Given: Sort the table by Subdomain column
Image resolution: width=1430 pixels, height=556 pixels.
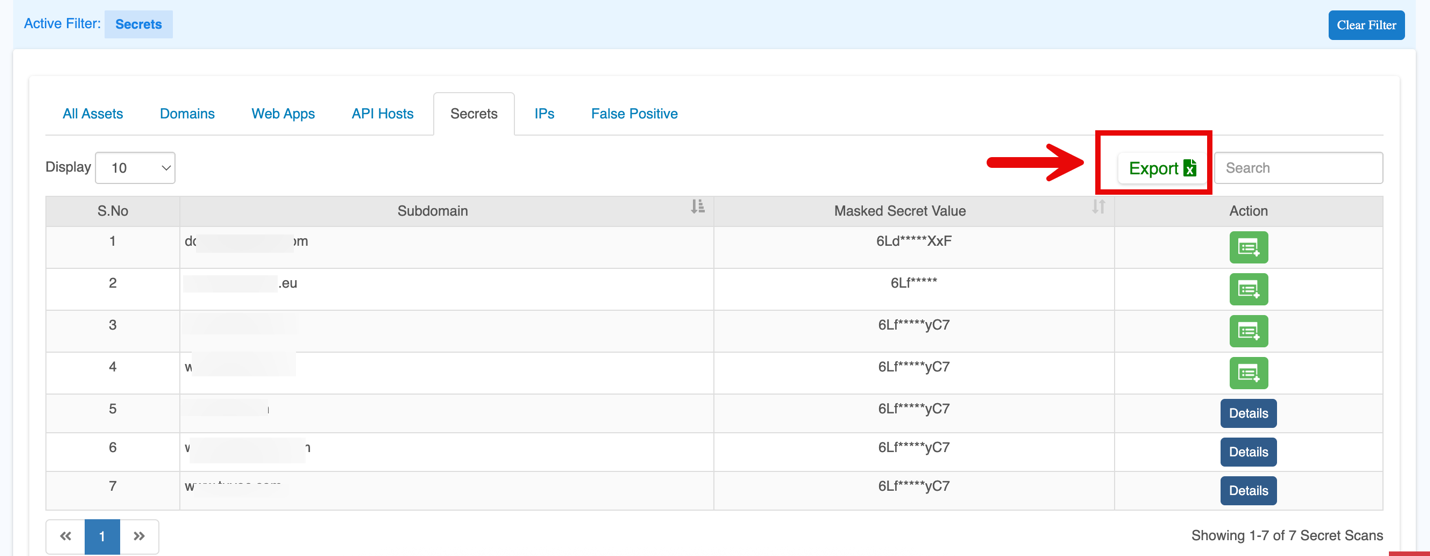Looking at the screenshot, I should point(697,207).
